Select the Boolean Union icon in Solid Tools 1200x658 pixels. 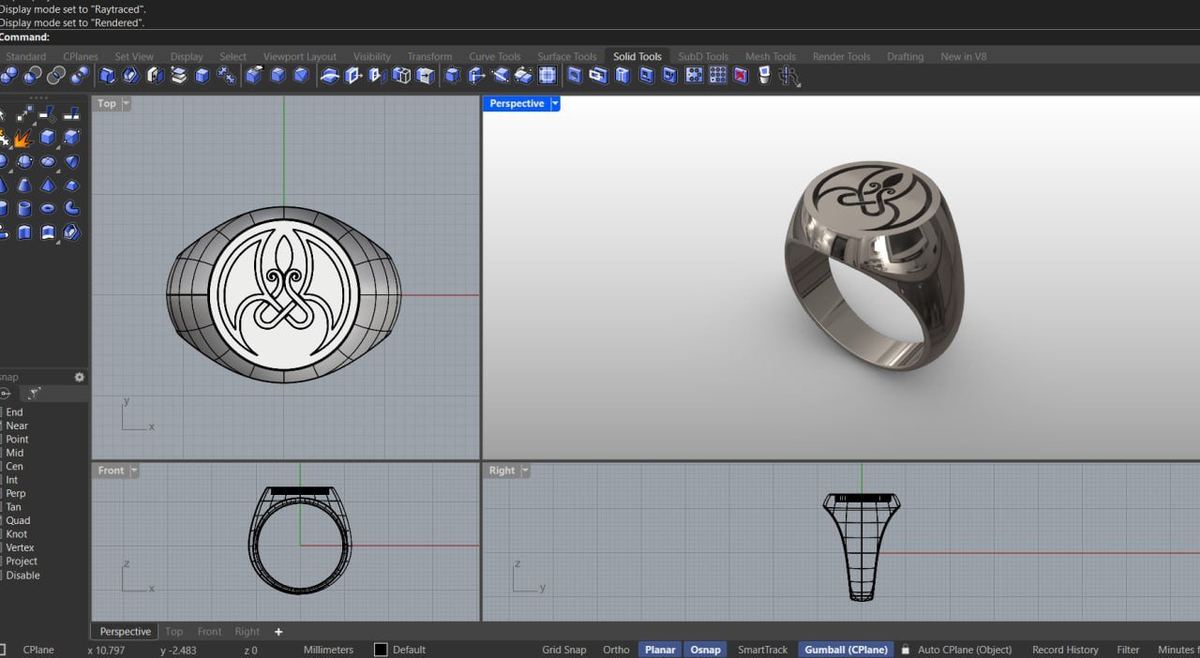click(9, 76)
